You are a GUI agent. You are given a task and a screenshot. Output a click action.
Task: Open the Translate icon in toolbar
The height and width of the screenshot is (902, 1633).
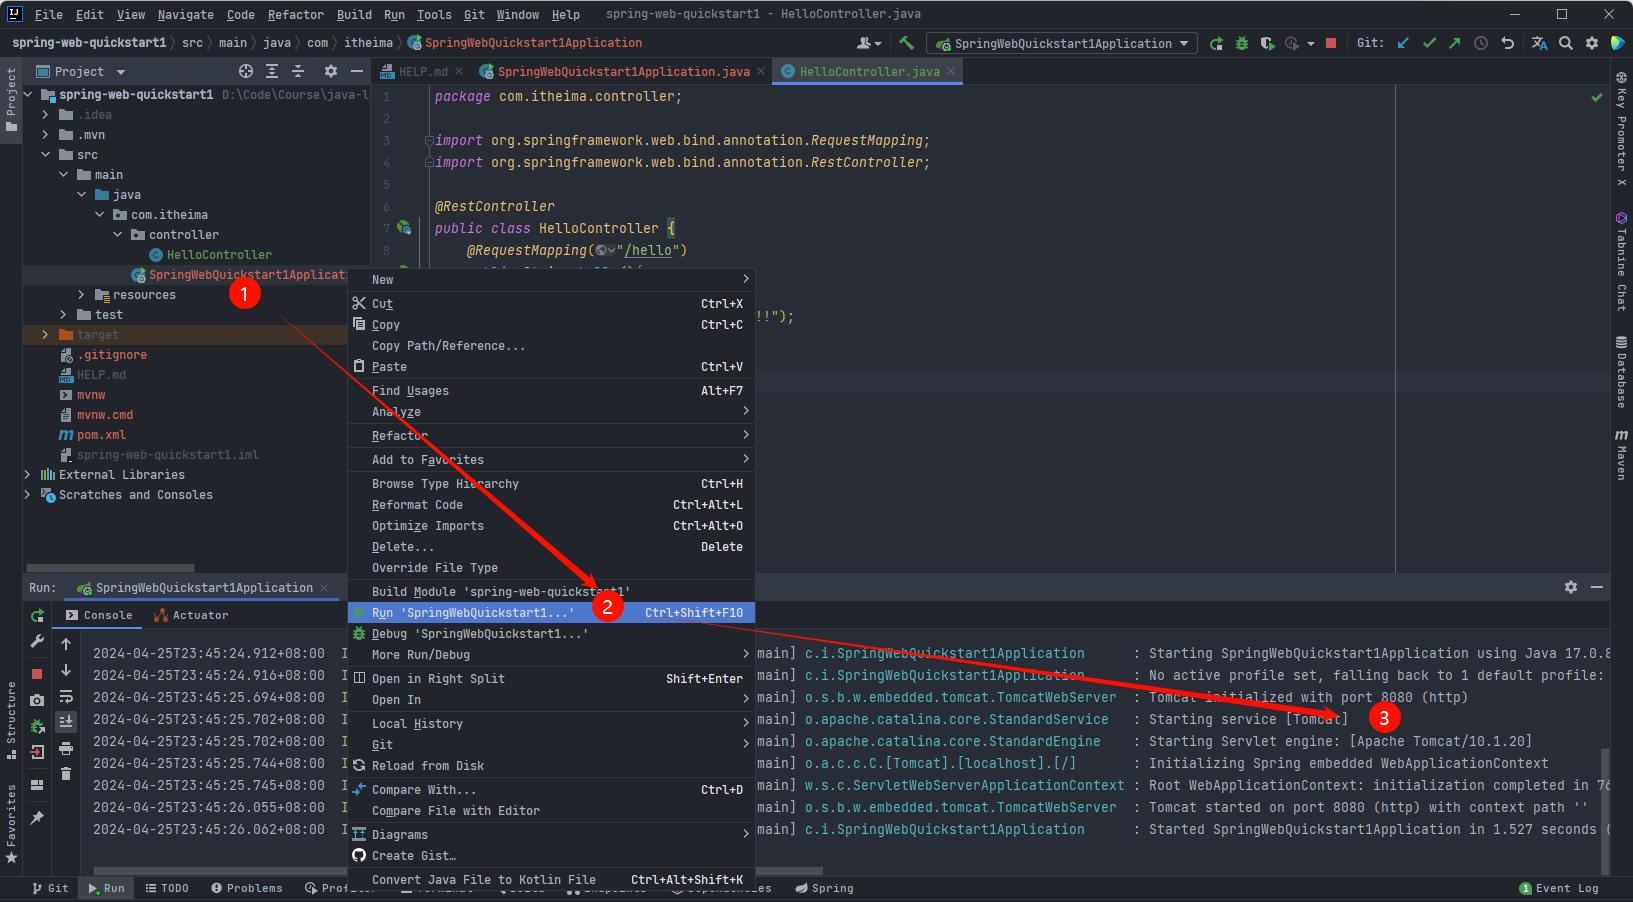(x=1539, y=43)
